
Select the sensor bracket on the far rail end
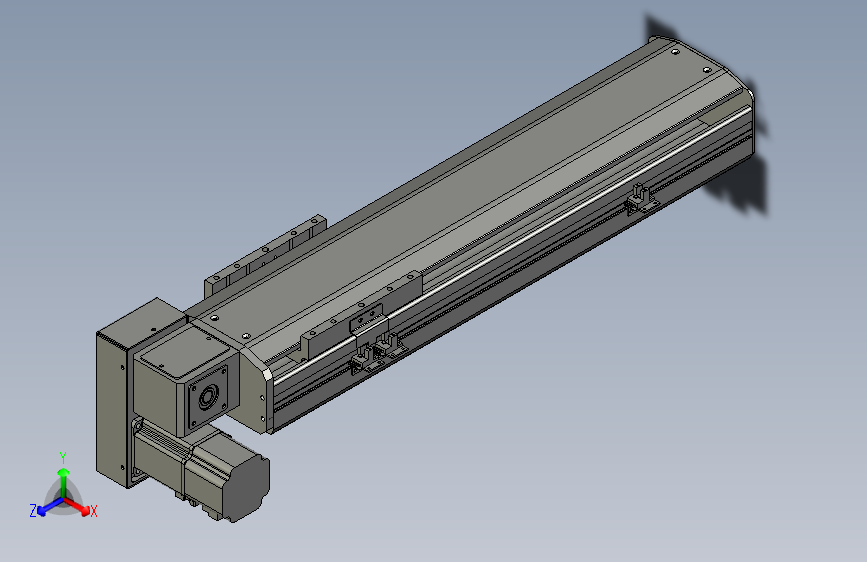(641, 200)
